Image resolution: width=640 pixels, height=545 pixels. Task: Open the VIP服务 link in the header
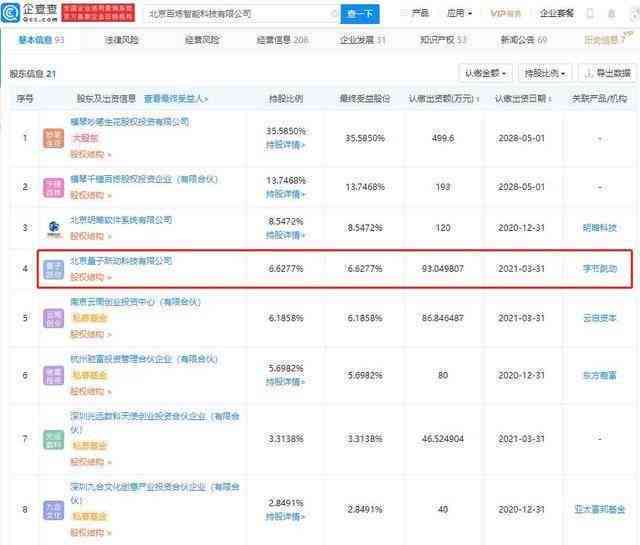pyautogui.click(x=506, y=13)
